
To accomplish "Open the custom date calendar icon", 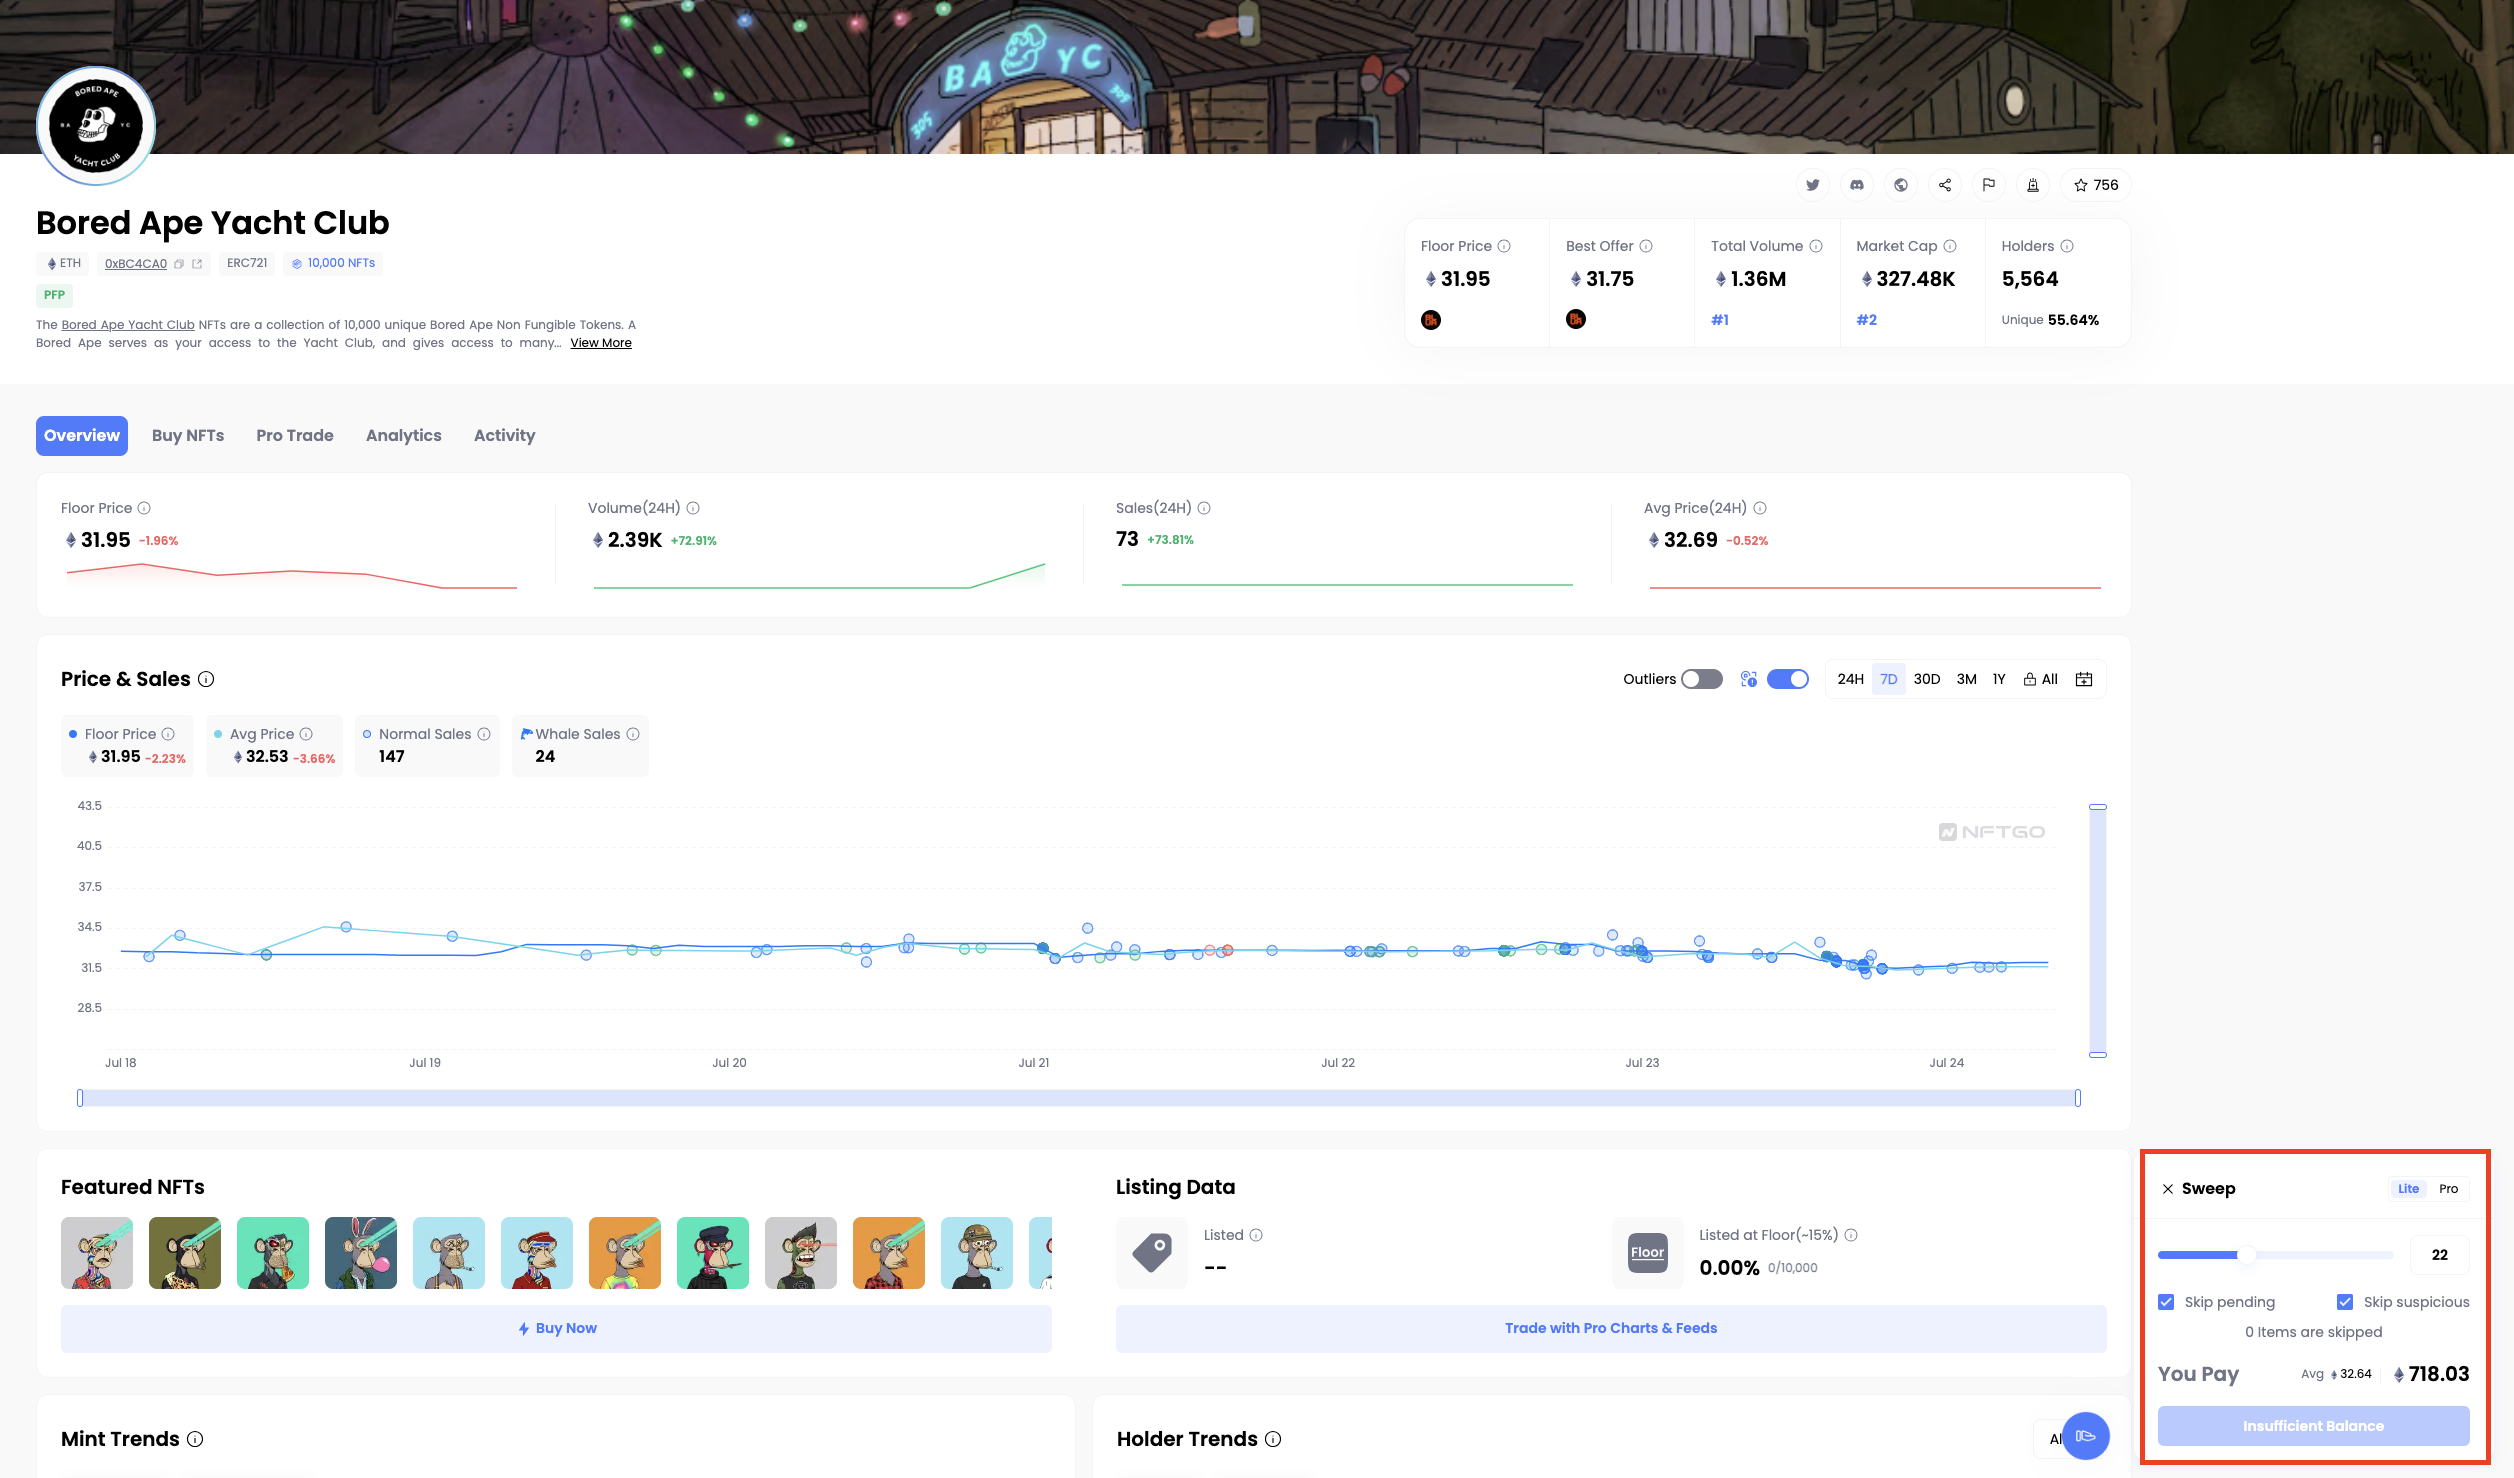I will tap(2084, 679).
